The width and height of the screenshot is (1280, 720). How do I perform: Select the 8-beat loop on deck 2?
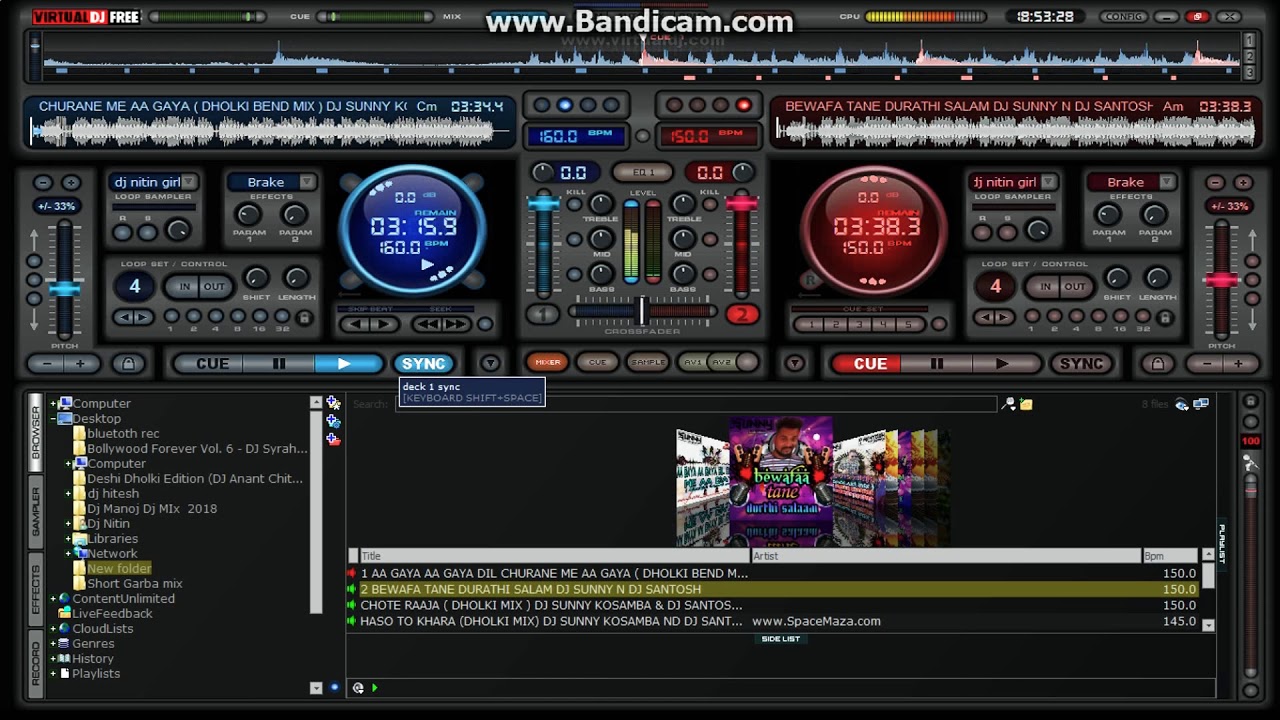(x=1098, y=317)
